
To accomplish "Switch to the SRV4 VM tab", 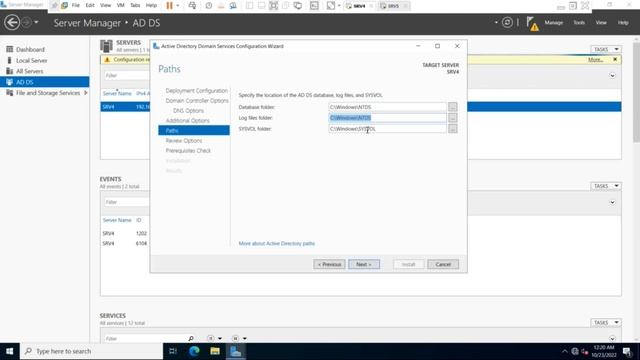I will point(359,6).
